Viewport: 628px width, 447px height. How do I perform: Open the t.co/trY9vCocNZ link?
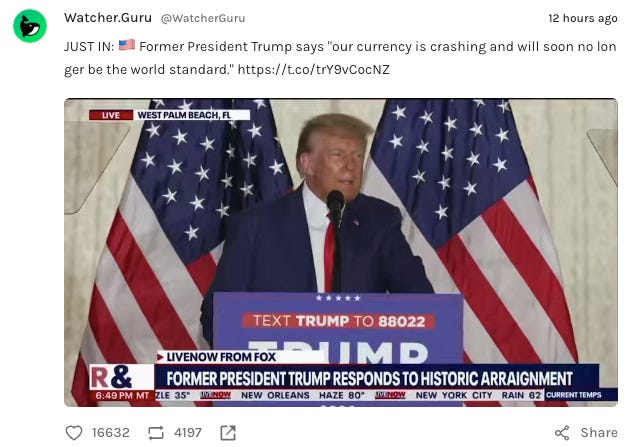pyautogui.click(x=314, y=69)
